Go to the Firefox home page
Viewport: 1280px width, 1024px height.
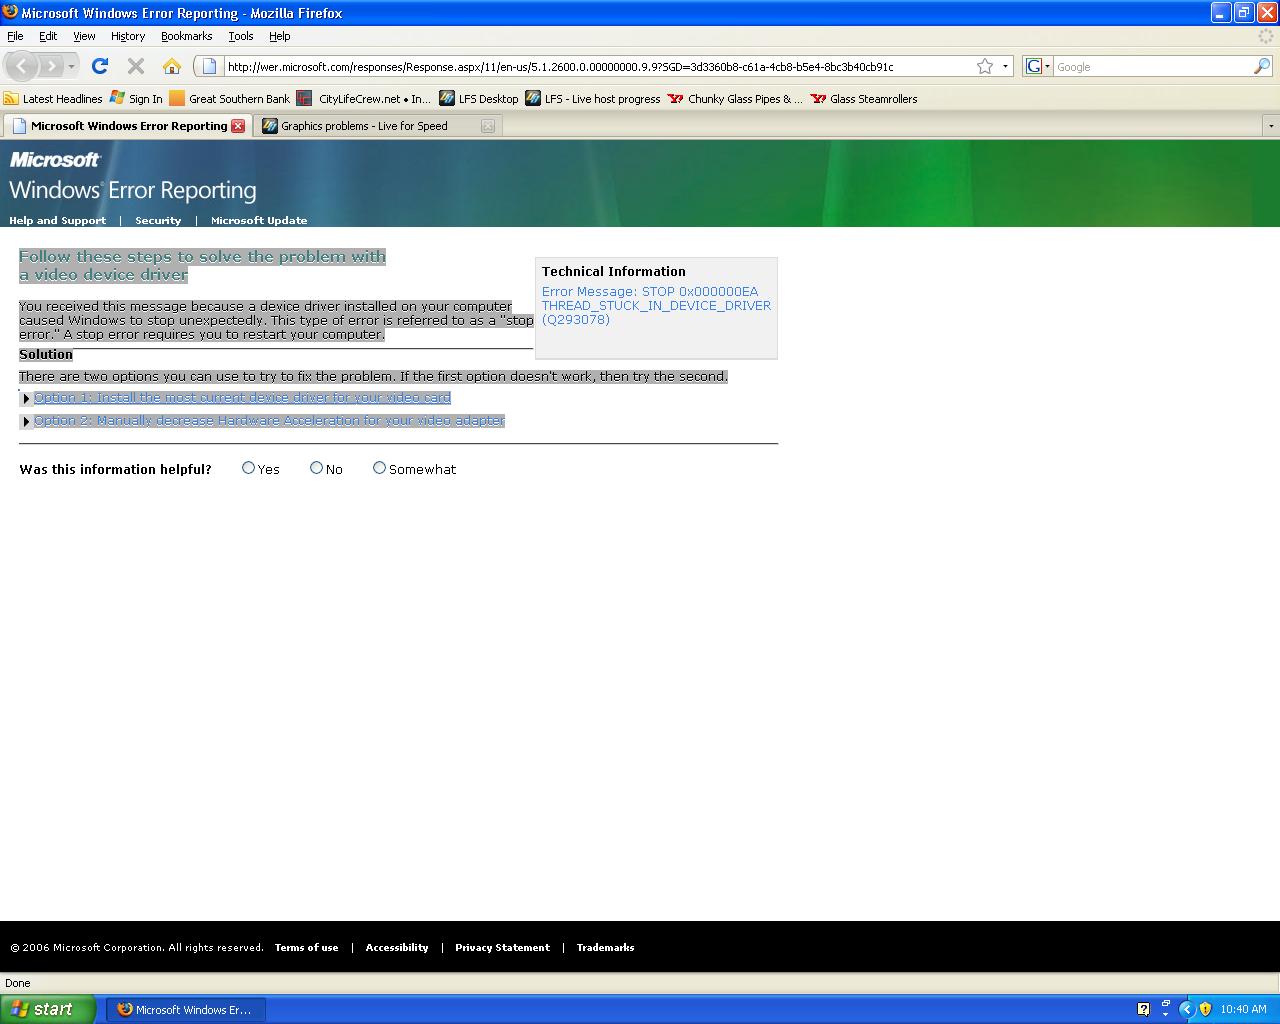172,67
